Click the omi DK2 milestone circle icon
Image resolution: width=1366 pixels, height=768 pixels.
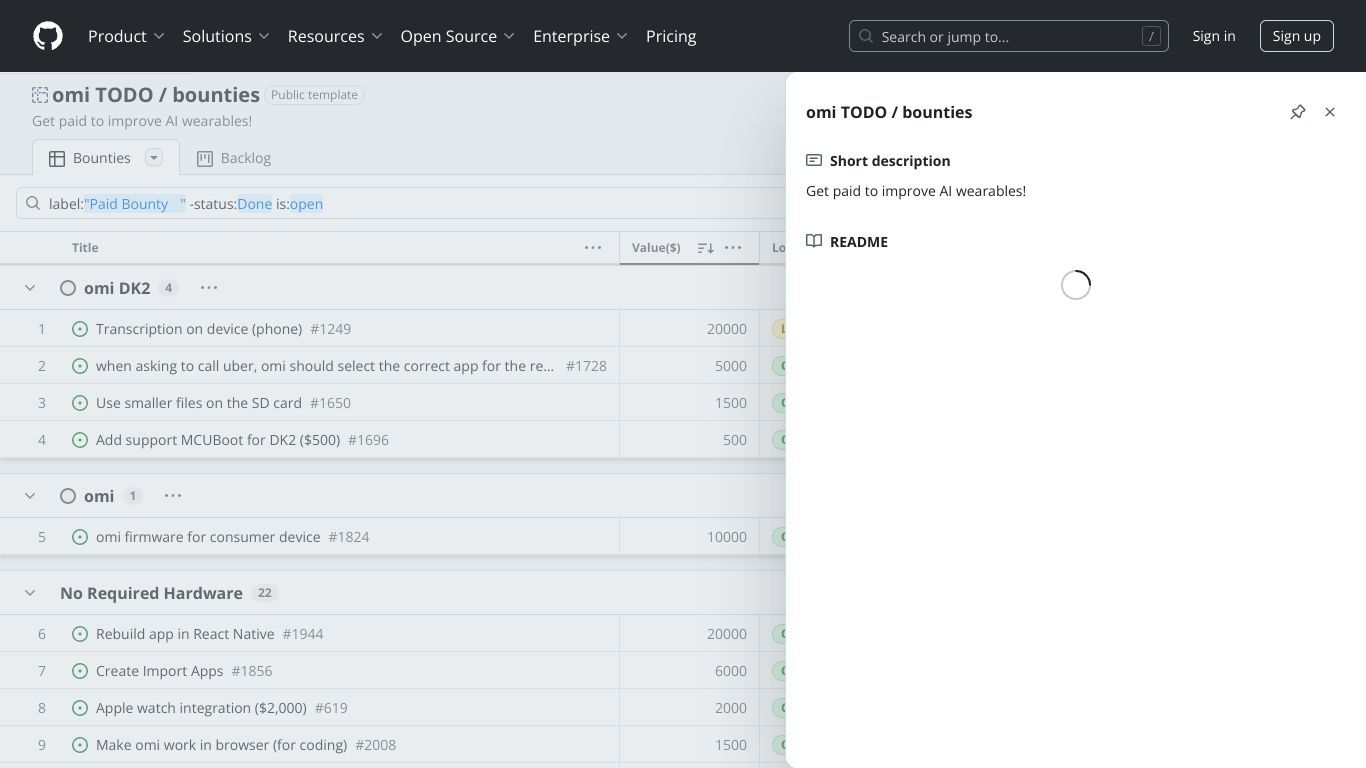68,288
